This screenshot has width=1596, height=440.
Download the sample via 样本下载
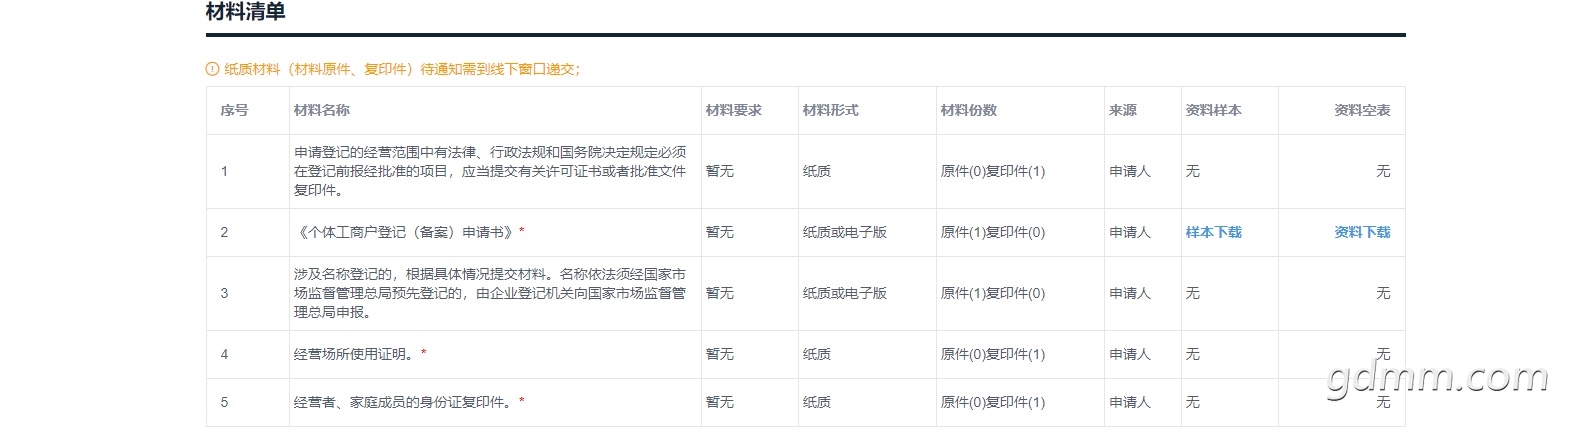coord(1213,232)
